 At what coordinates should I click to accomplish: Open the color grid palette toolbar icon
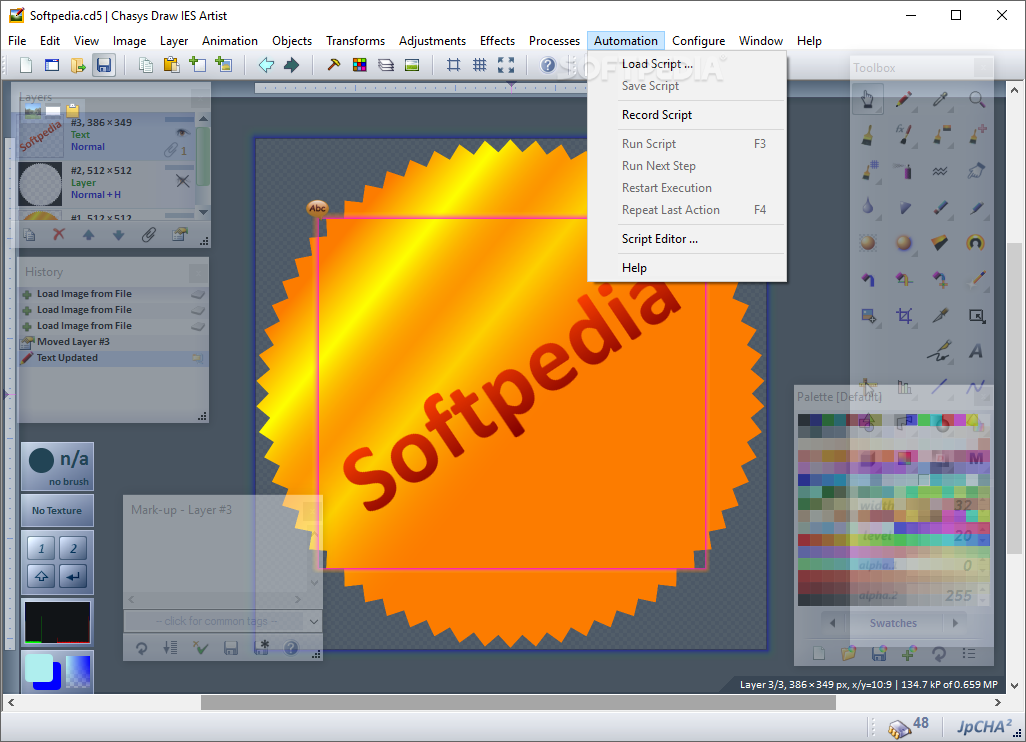pos(360,65)
